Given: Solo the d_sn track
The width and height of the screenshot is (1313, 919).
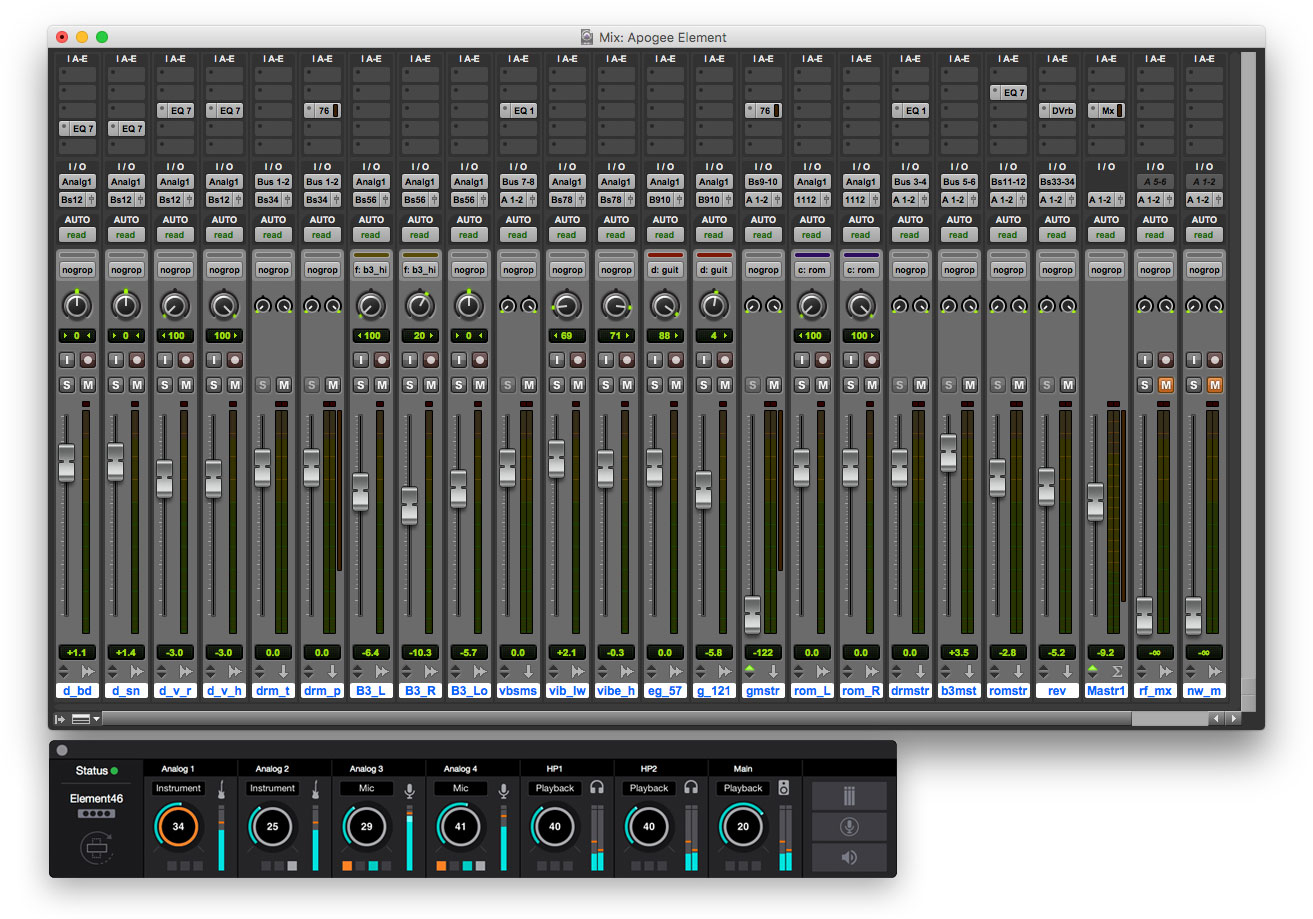Looking at the screenshot, I should [116, 385].
